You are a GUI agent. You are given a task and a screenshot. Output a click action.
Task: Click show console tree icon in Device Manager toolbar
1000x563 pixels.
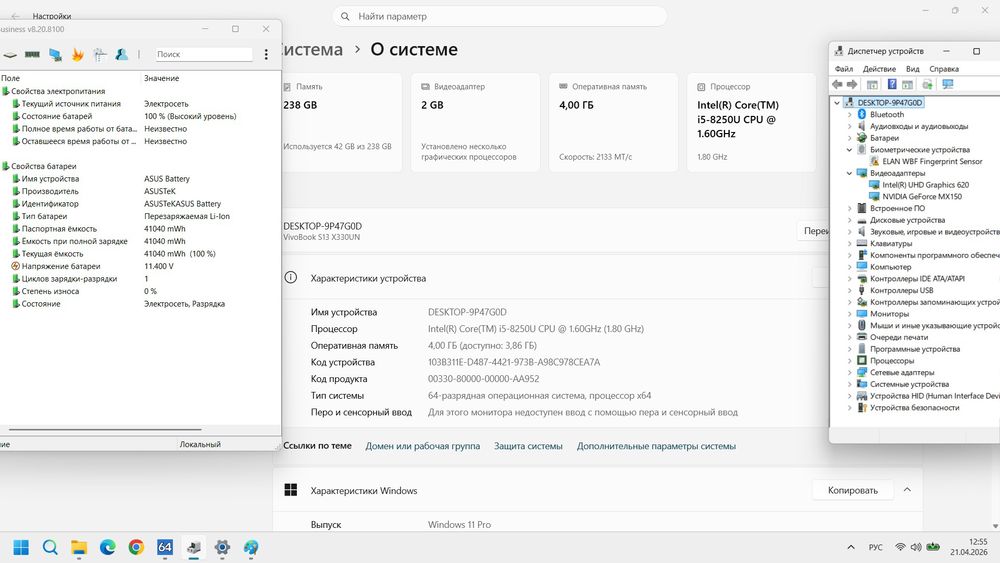872,84
